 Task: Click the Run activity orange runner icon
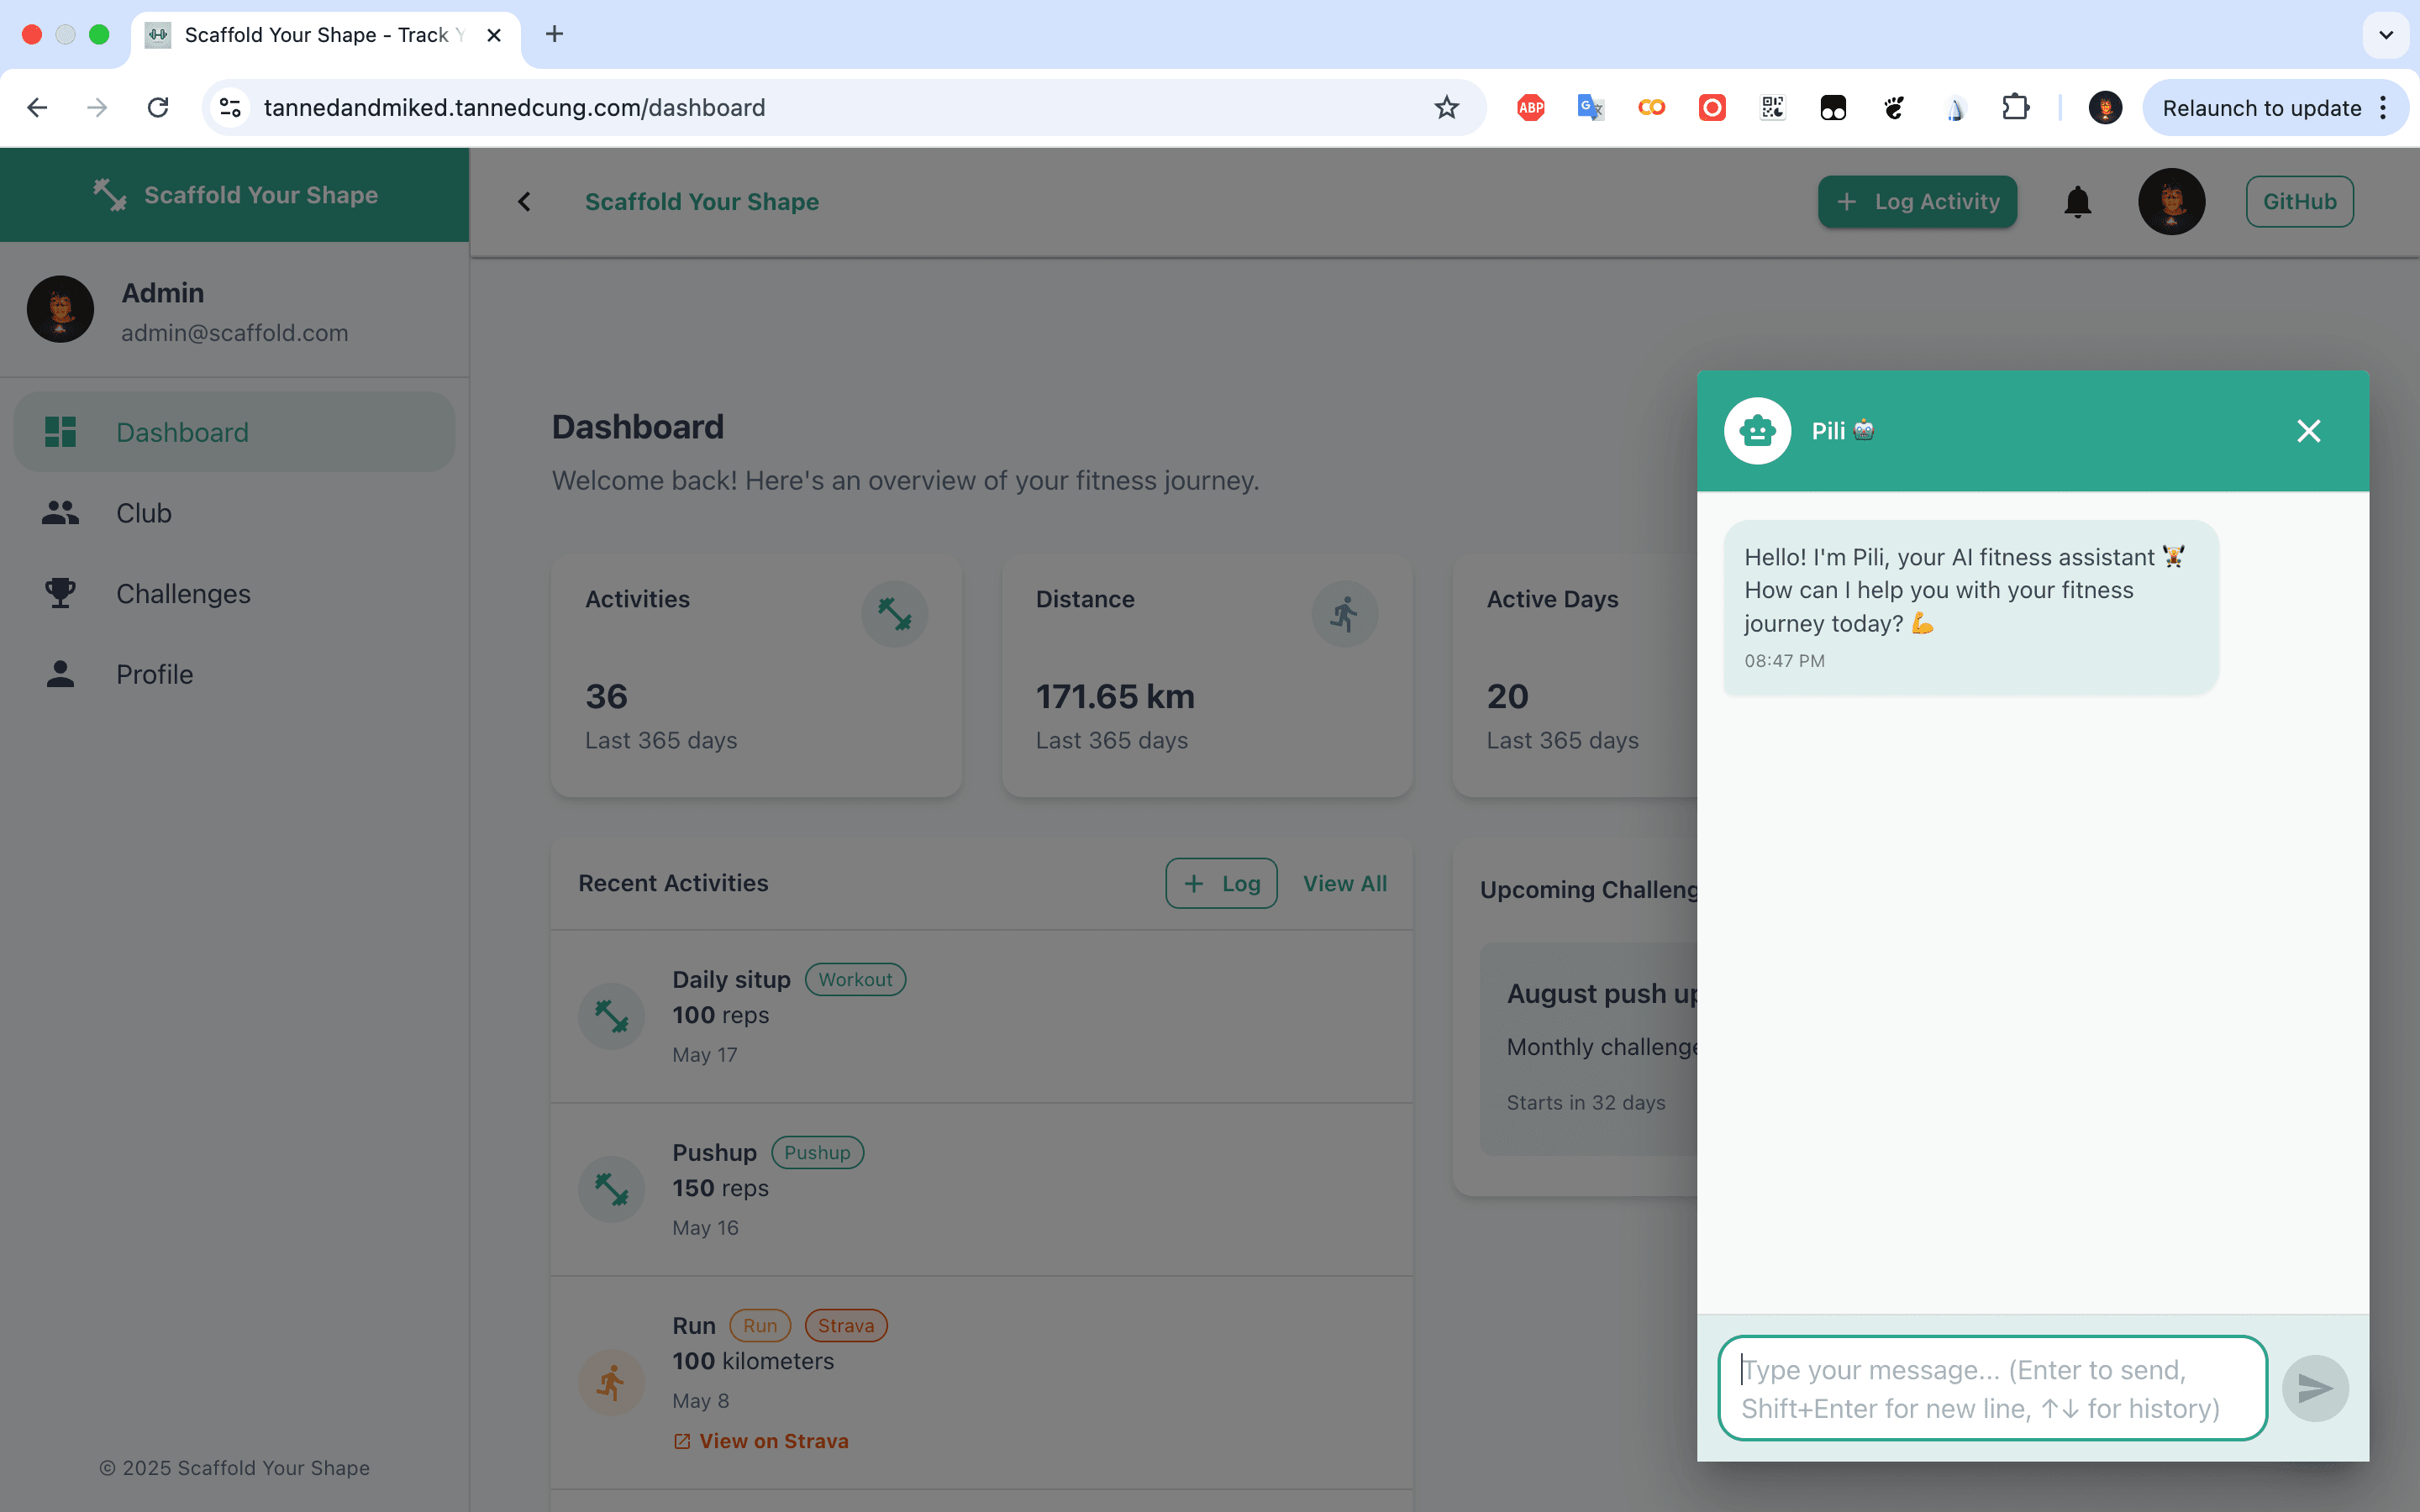coord(611,1383)
